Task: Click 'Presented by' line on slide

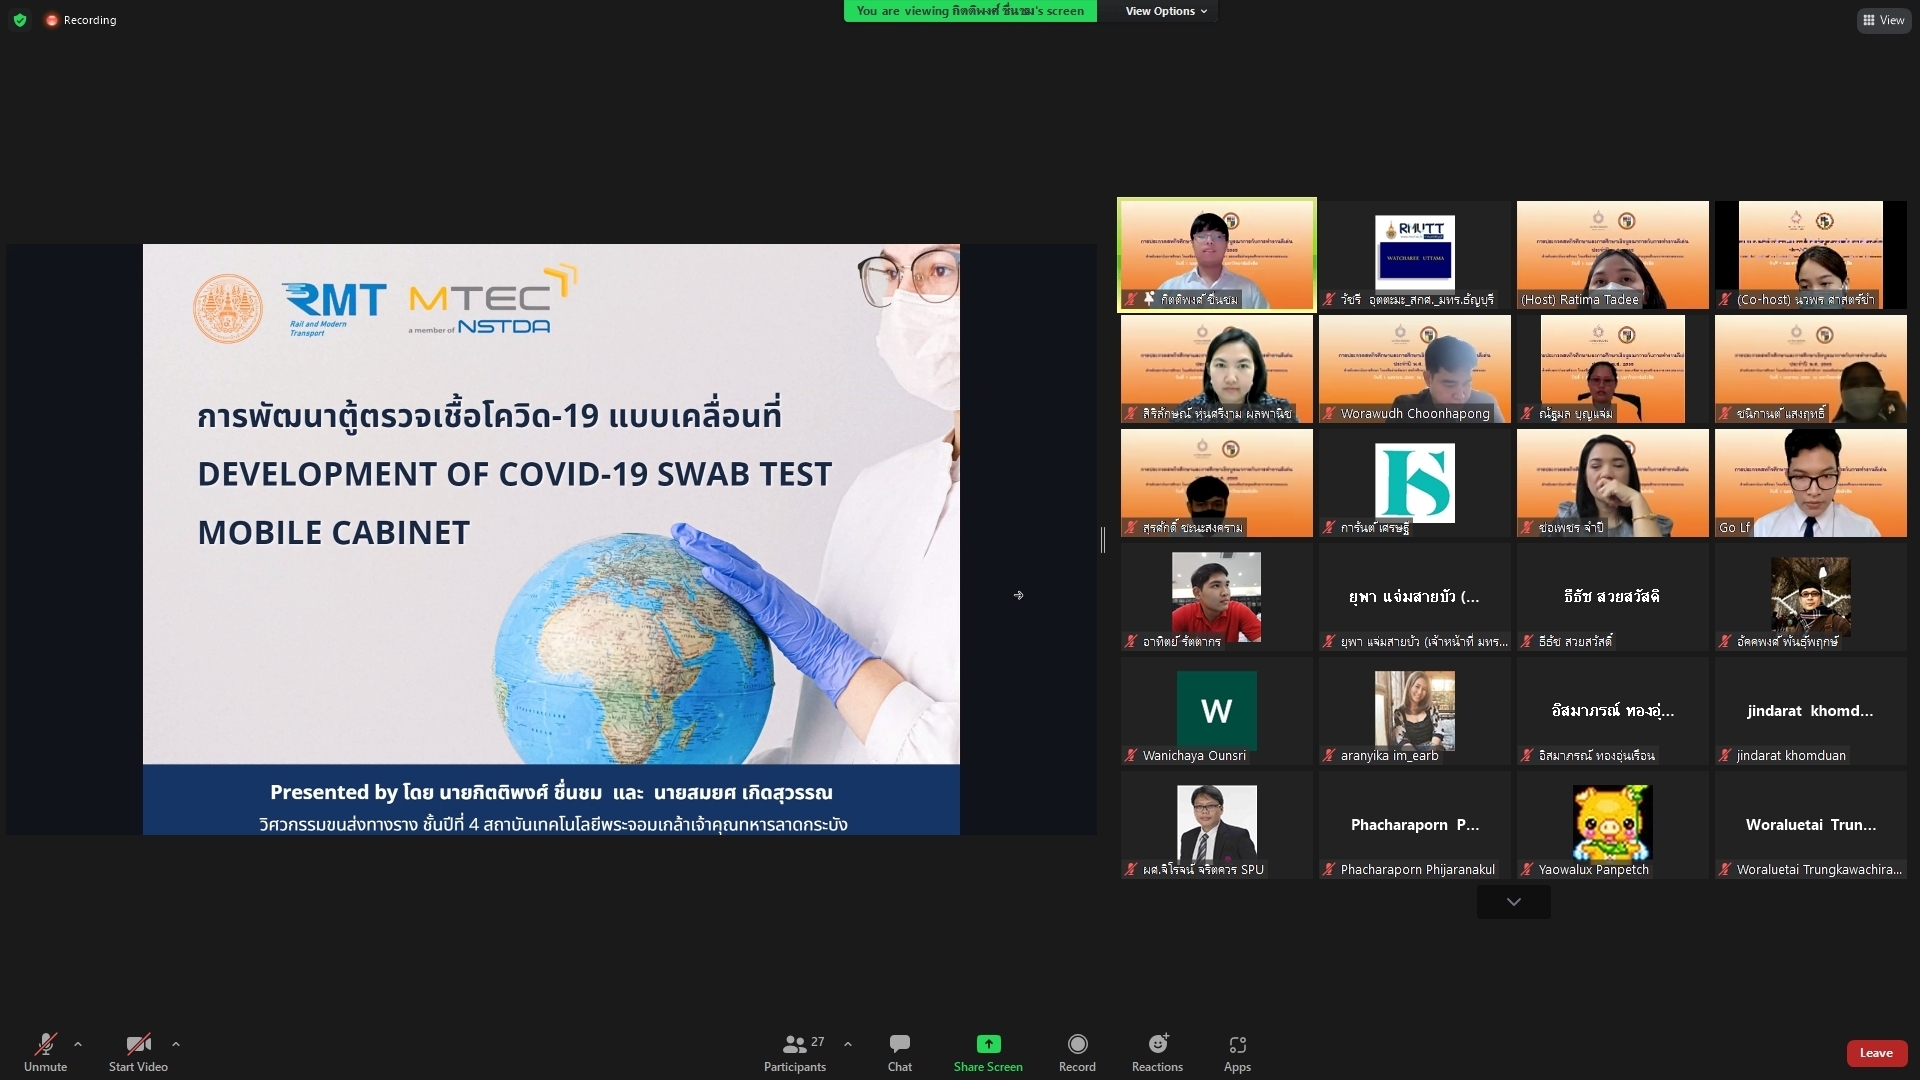Action: point(551,793)
